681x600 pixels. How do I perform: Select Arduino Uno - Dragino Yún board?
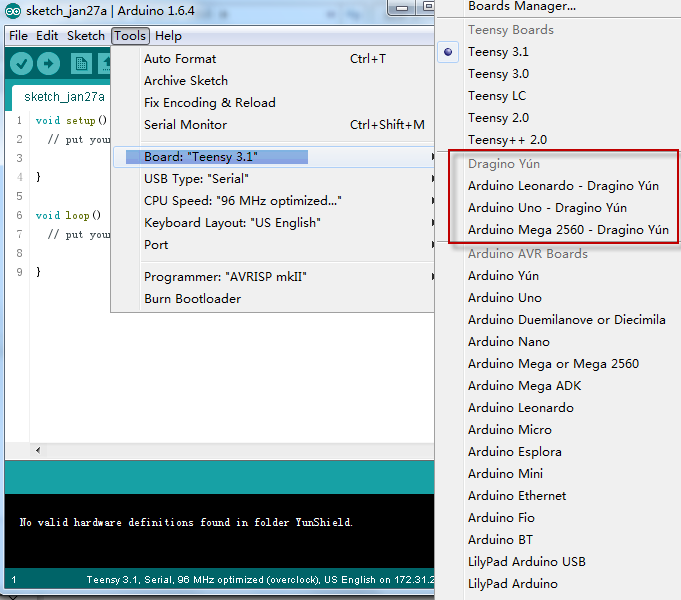(x=547, y=208)
